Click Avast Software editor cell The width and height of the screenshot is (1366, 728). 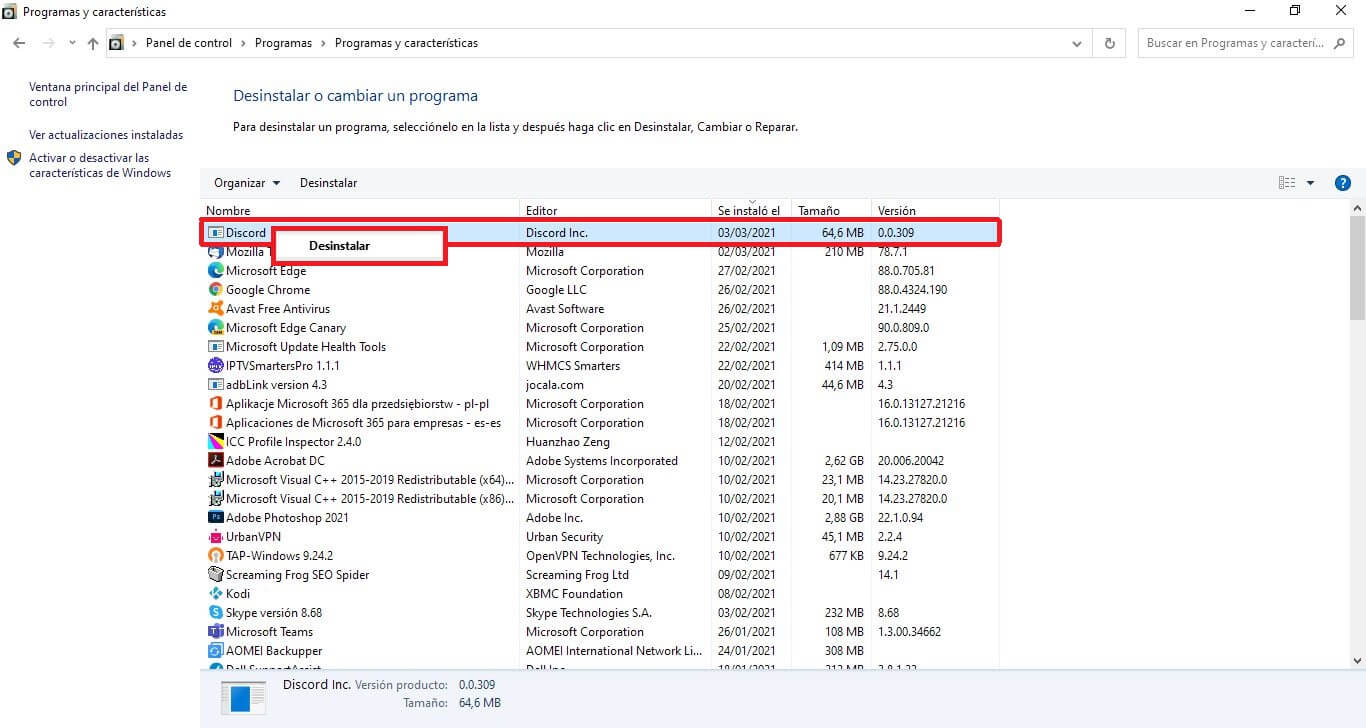click(566, 309)
